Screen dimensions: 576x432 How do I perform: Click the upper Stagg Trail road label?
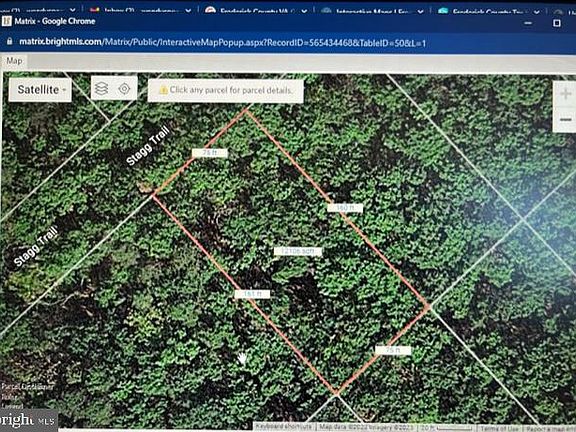click(x=148, y=145)
